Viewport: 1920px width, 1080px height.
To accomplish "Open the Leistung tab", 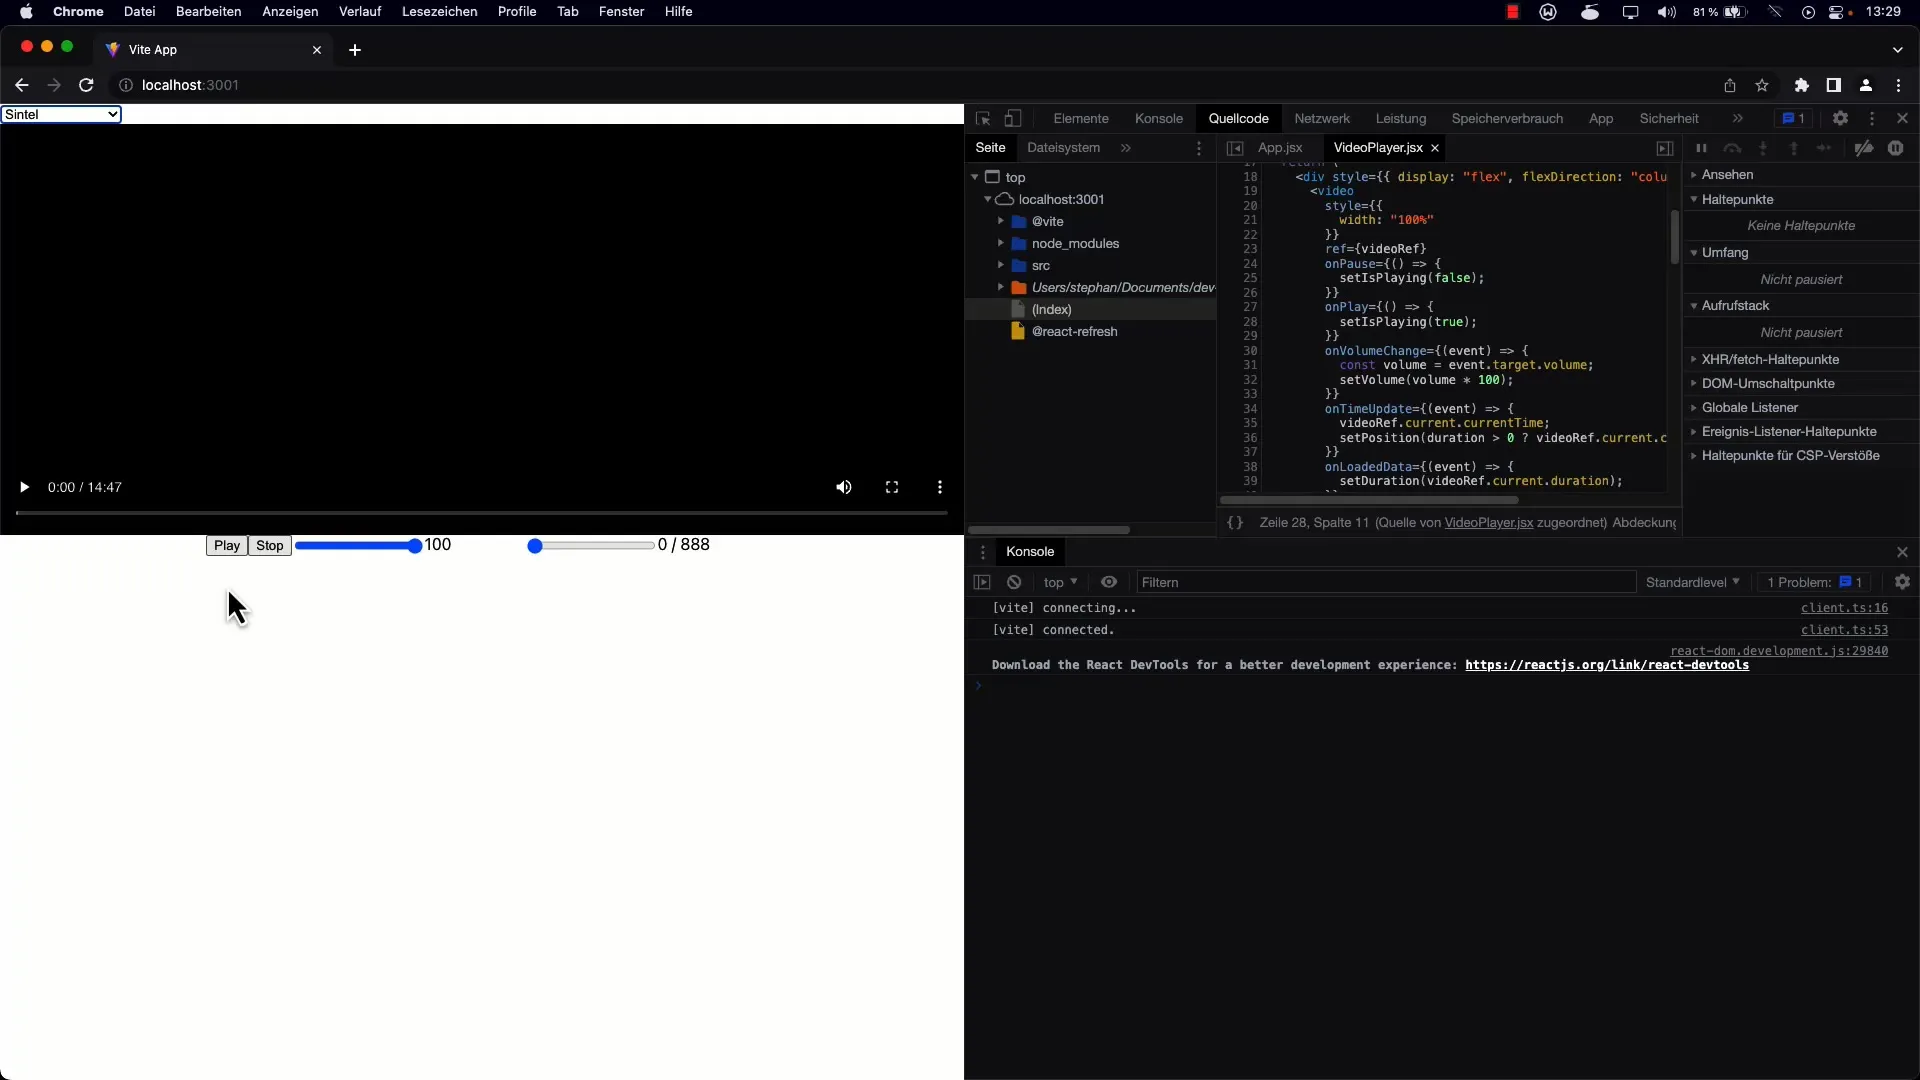I will (x=1400, y=118).
